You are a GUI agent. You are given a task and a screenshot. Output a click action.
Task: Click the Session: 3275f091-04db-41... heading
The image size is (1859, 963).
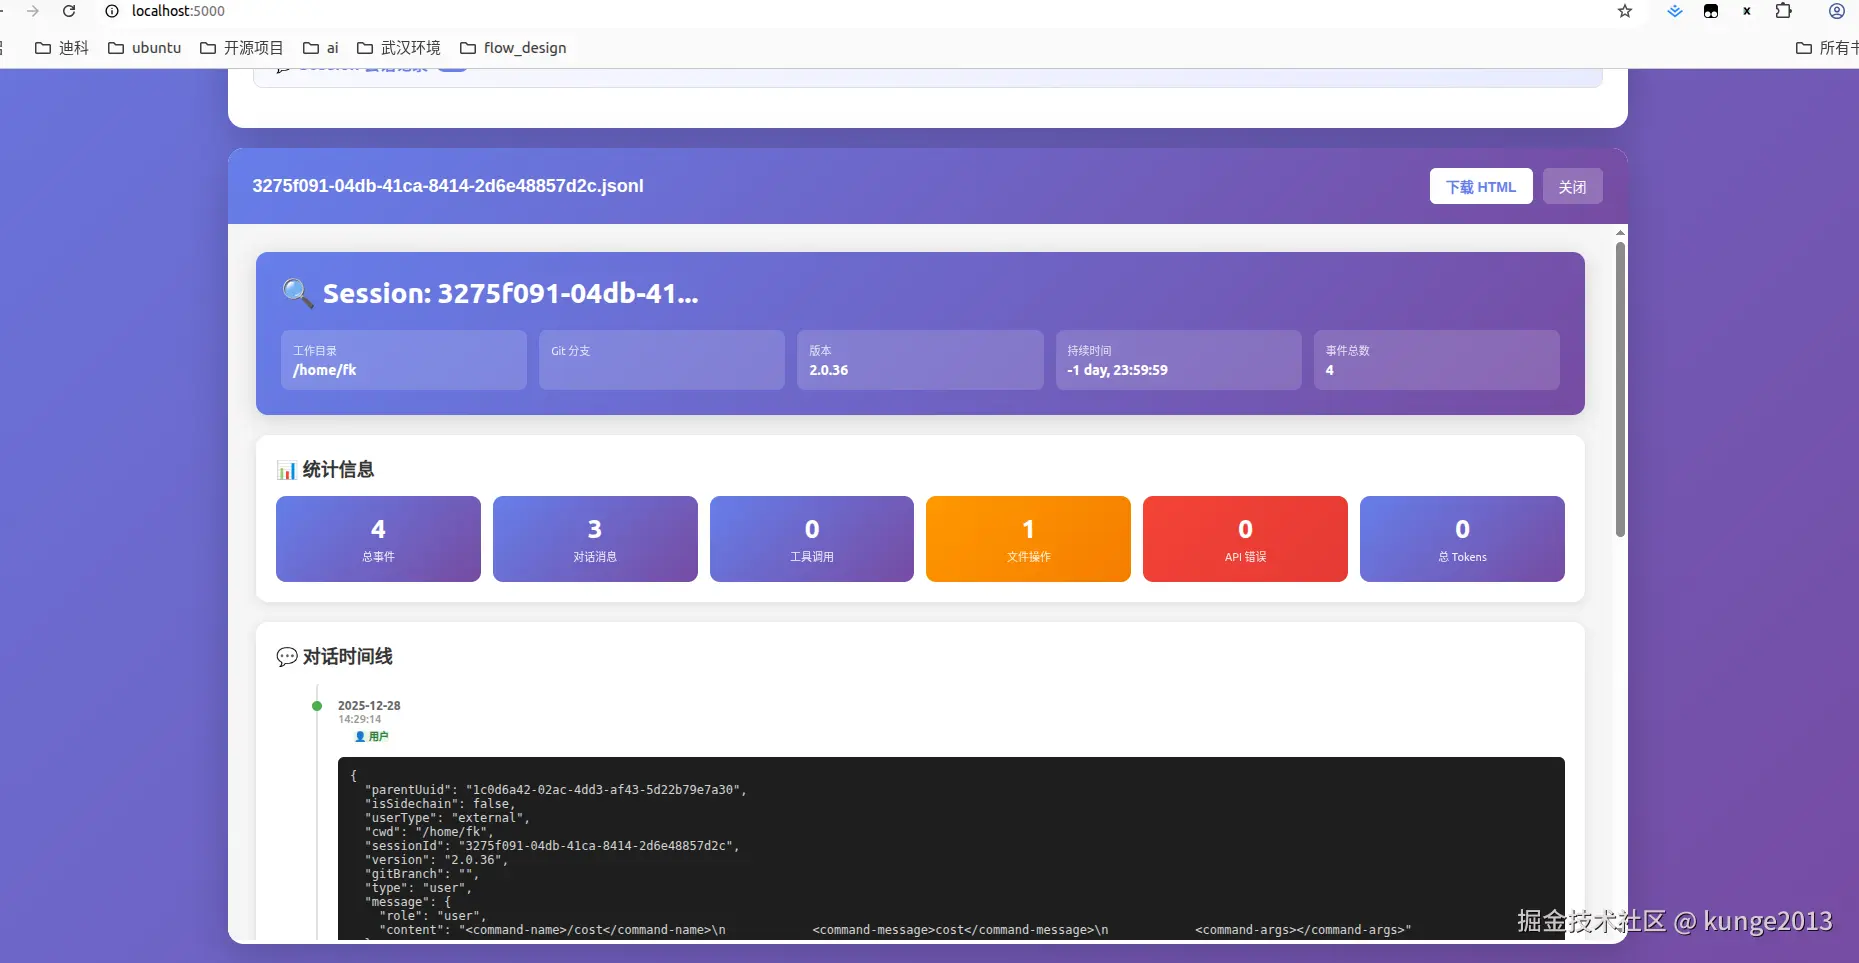point(510,293)
